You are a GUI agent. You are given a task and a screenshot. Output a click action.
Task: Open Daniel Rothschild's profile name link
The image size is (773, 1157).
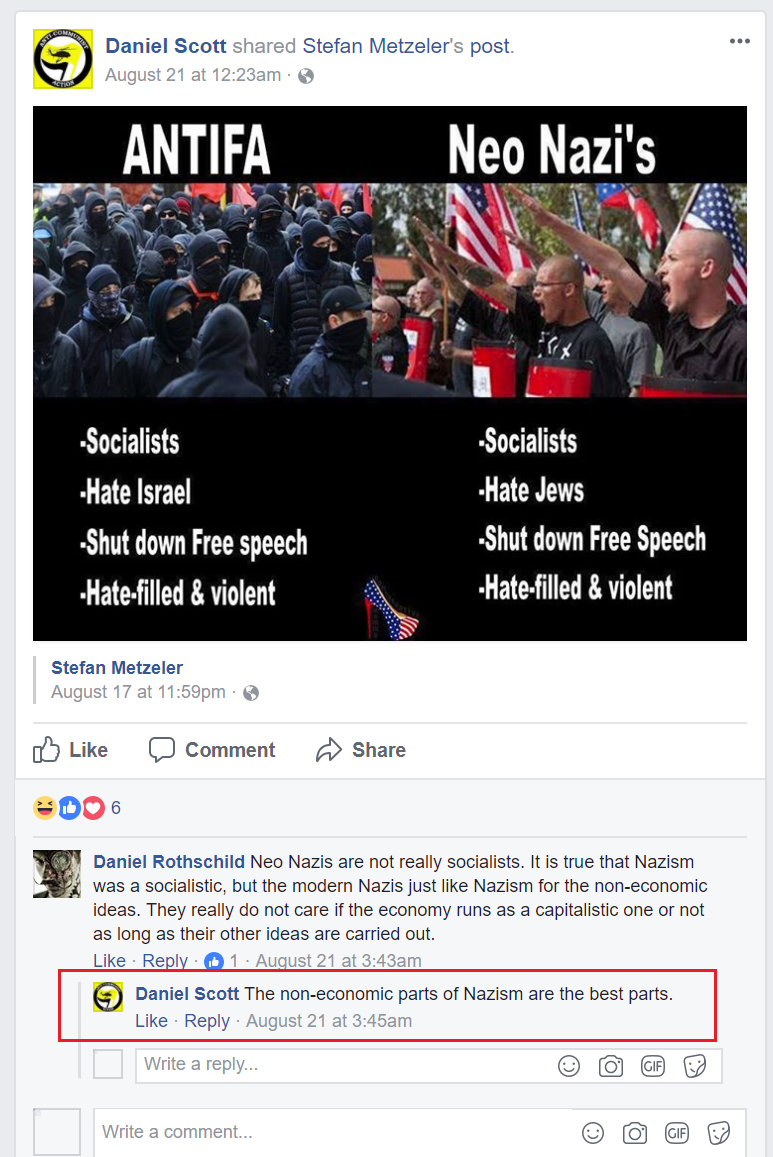click(x=169, y=862)
